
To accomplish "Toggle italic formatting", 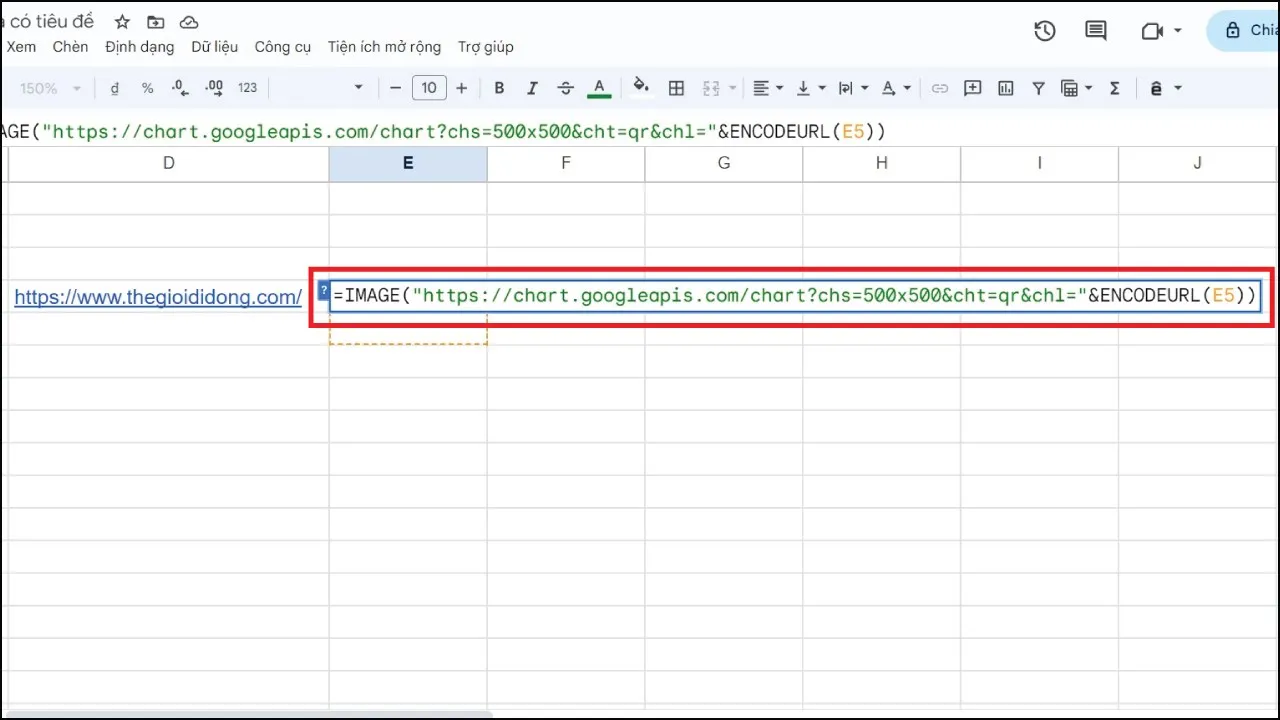I will pyautogui.click(x=532, y=88).
